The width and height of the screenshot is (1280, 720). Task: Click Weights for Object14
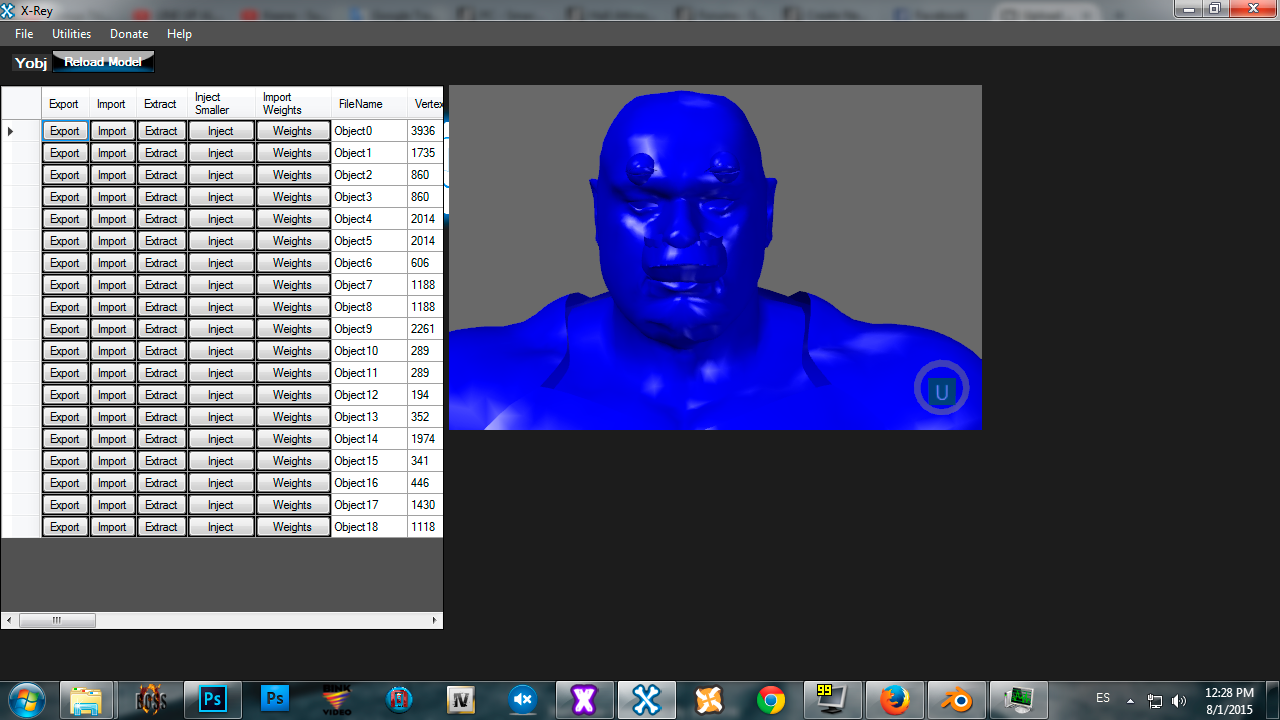(x=292, y=439)
